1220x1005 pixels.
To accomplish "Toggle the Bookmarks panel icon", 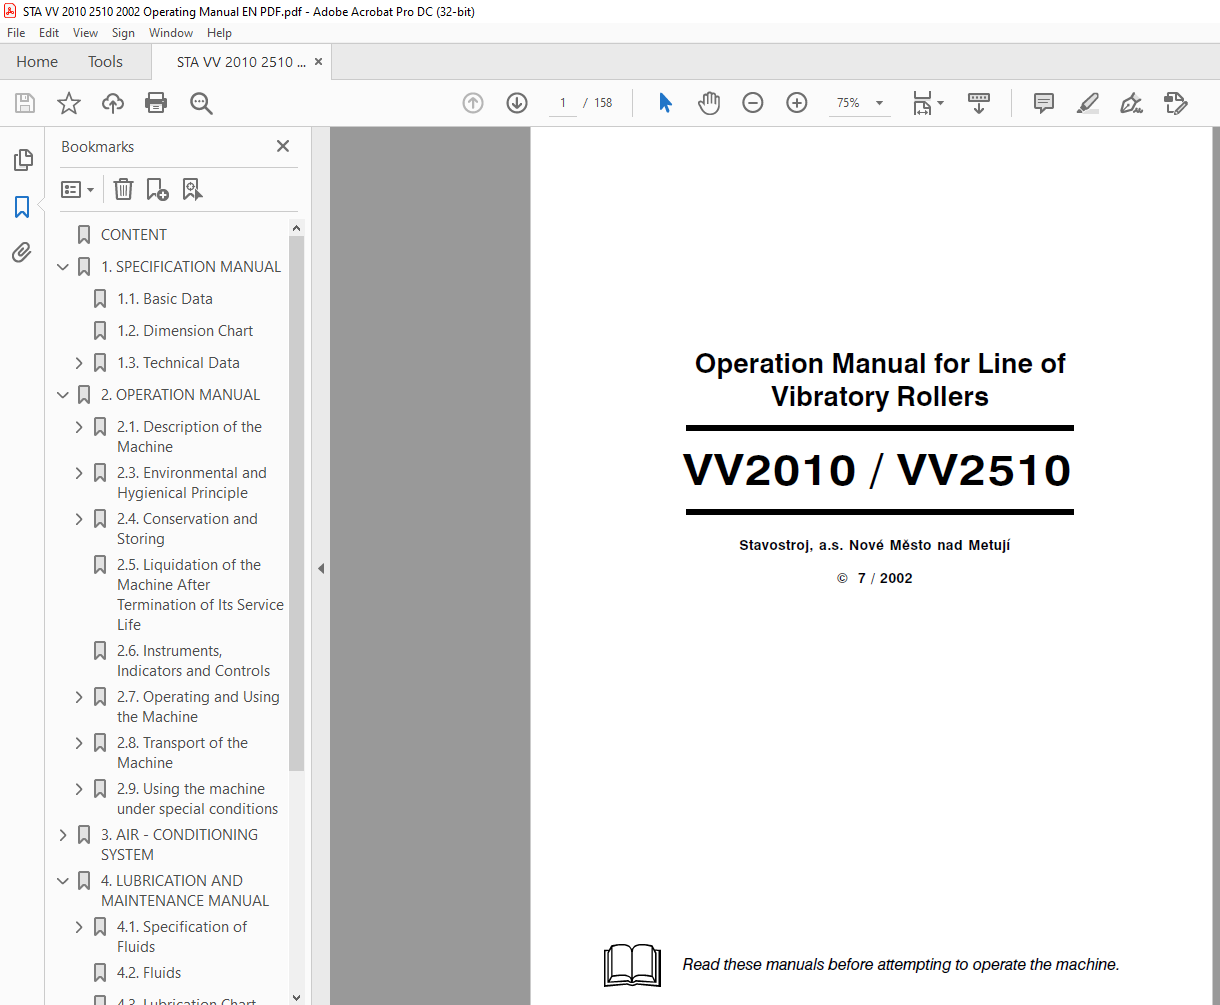I will click(x=22, y=207).
